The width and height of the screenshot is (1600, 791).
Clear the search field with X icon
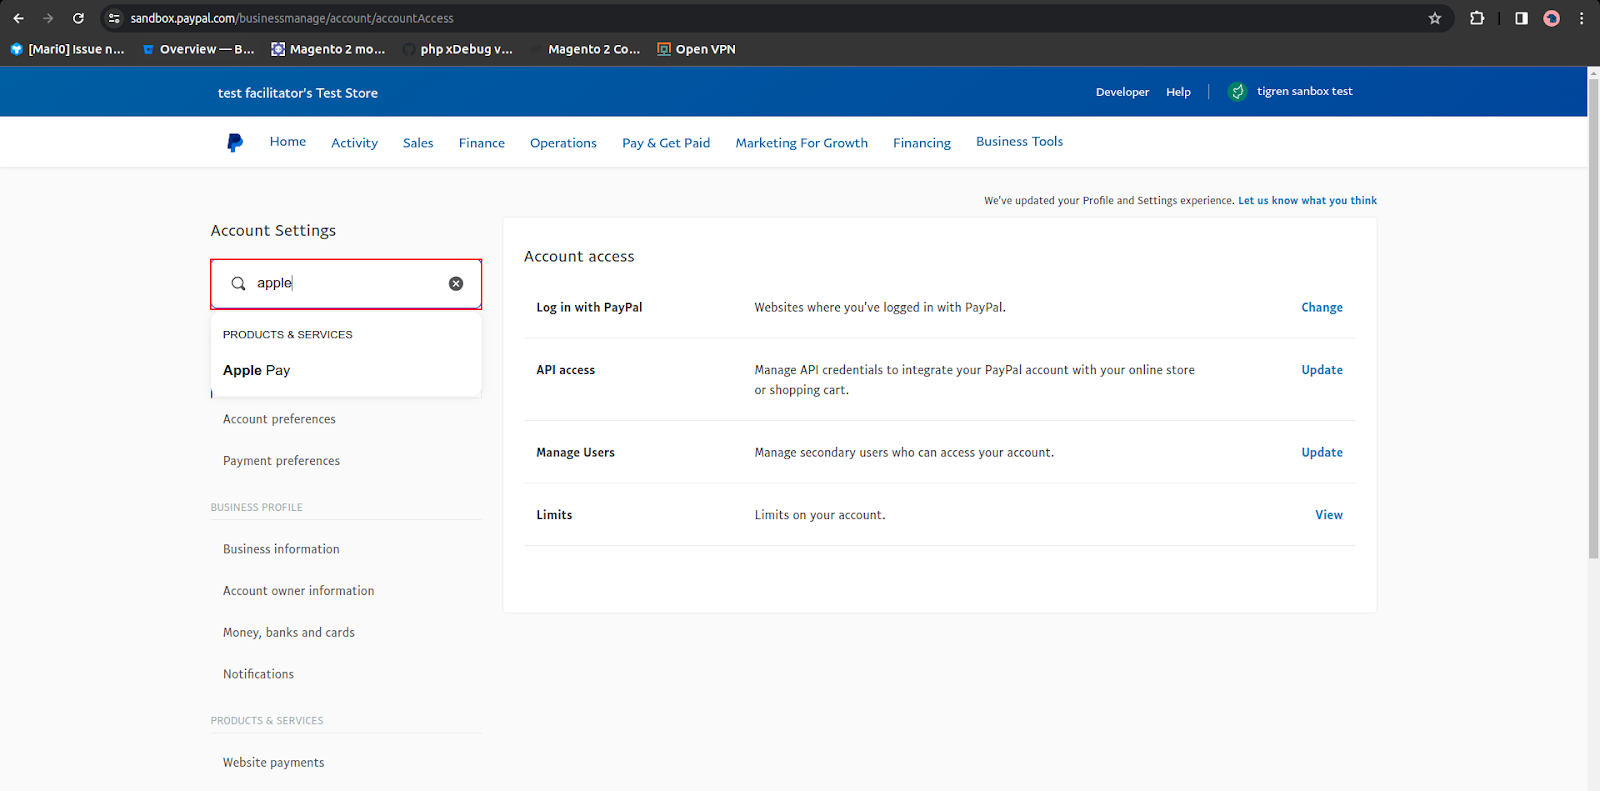[x=456, y=283]
